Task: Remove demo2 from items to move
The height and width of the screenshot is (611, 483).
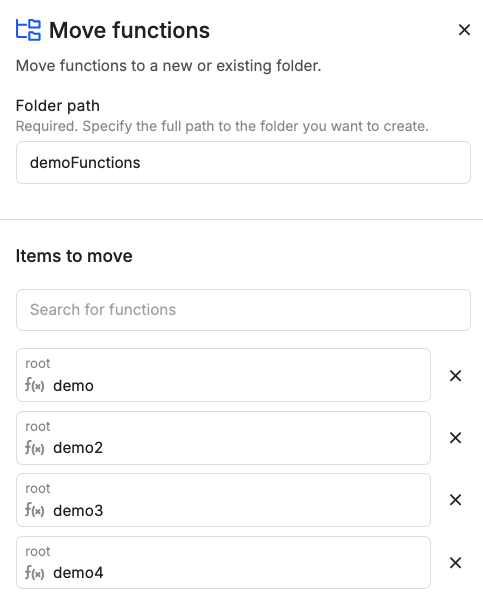Action: pos(455,438)
